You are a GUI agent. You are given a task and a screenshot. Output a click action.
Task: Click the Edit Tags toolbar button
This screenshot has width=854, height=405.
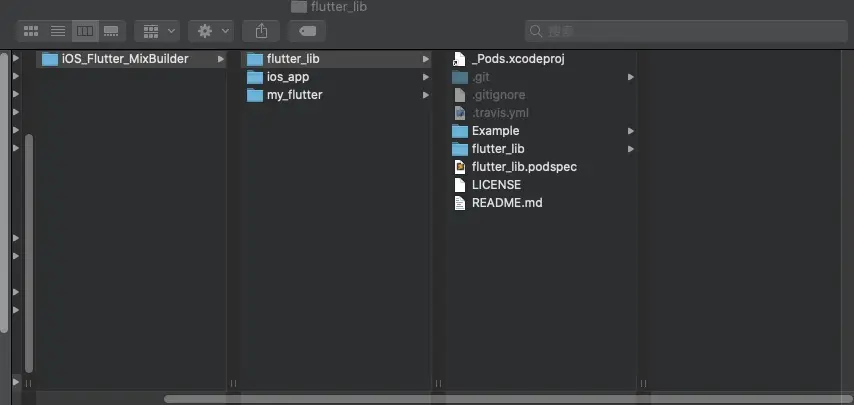pos(307,31)
